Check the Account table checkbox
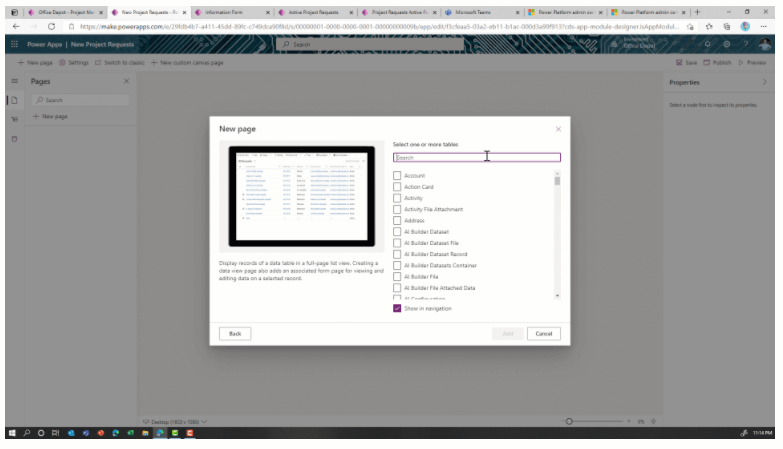The height and width of the screenshot is (449, 783). pyautogui.click(x=397, y=175)
